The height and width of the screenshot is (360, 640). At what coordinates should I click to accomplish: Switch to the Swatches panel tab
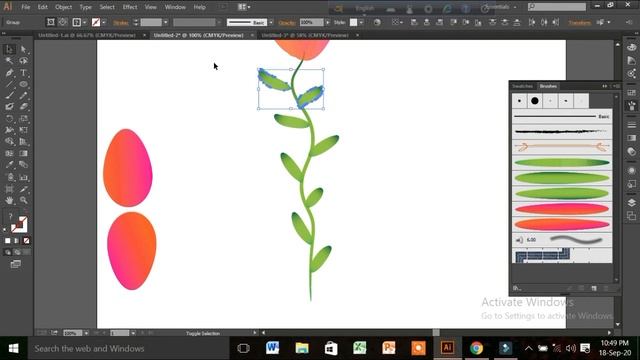click(x=522, y=86)
